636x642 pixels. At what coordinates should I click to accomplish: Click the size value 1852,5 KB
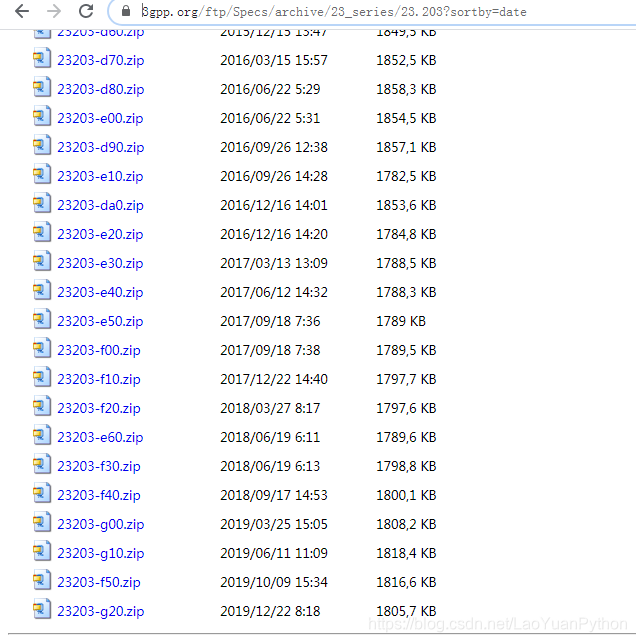click(406, 60)
